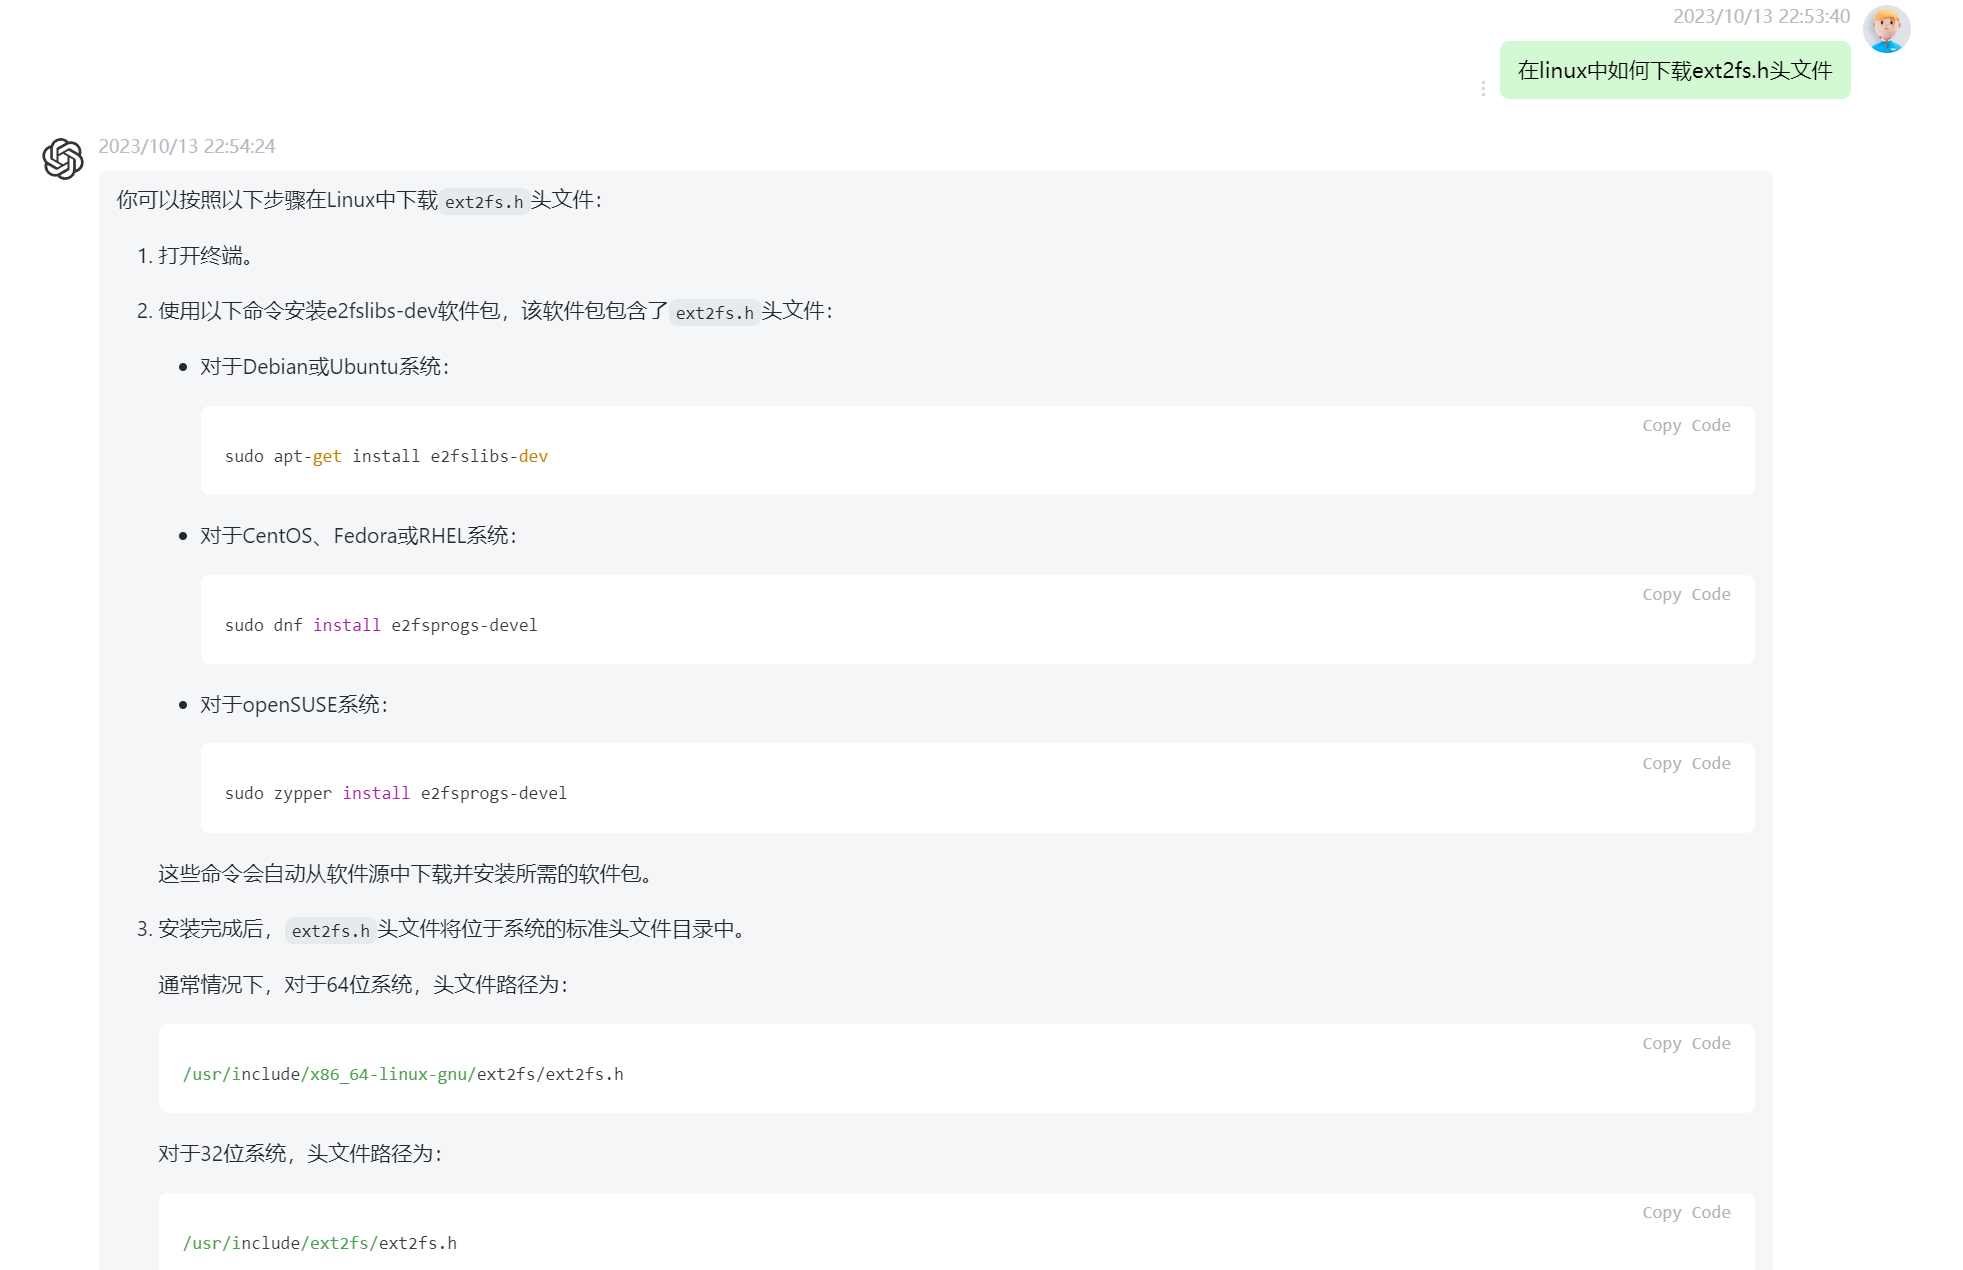Click the 22:53:40 user message timestamp
The width and height of the screenshot is (1963, 1270).
point(1761,16)
